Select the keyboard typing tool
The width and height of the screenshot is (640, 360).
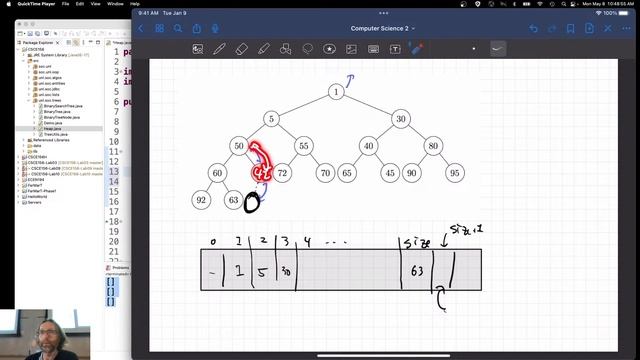(373, 49)
